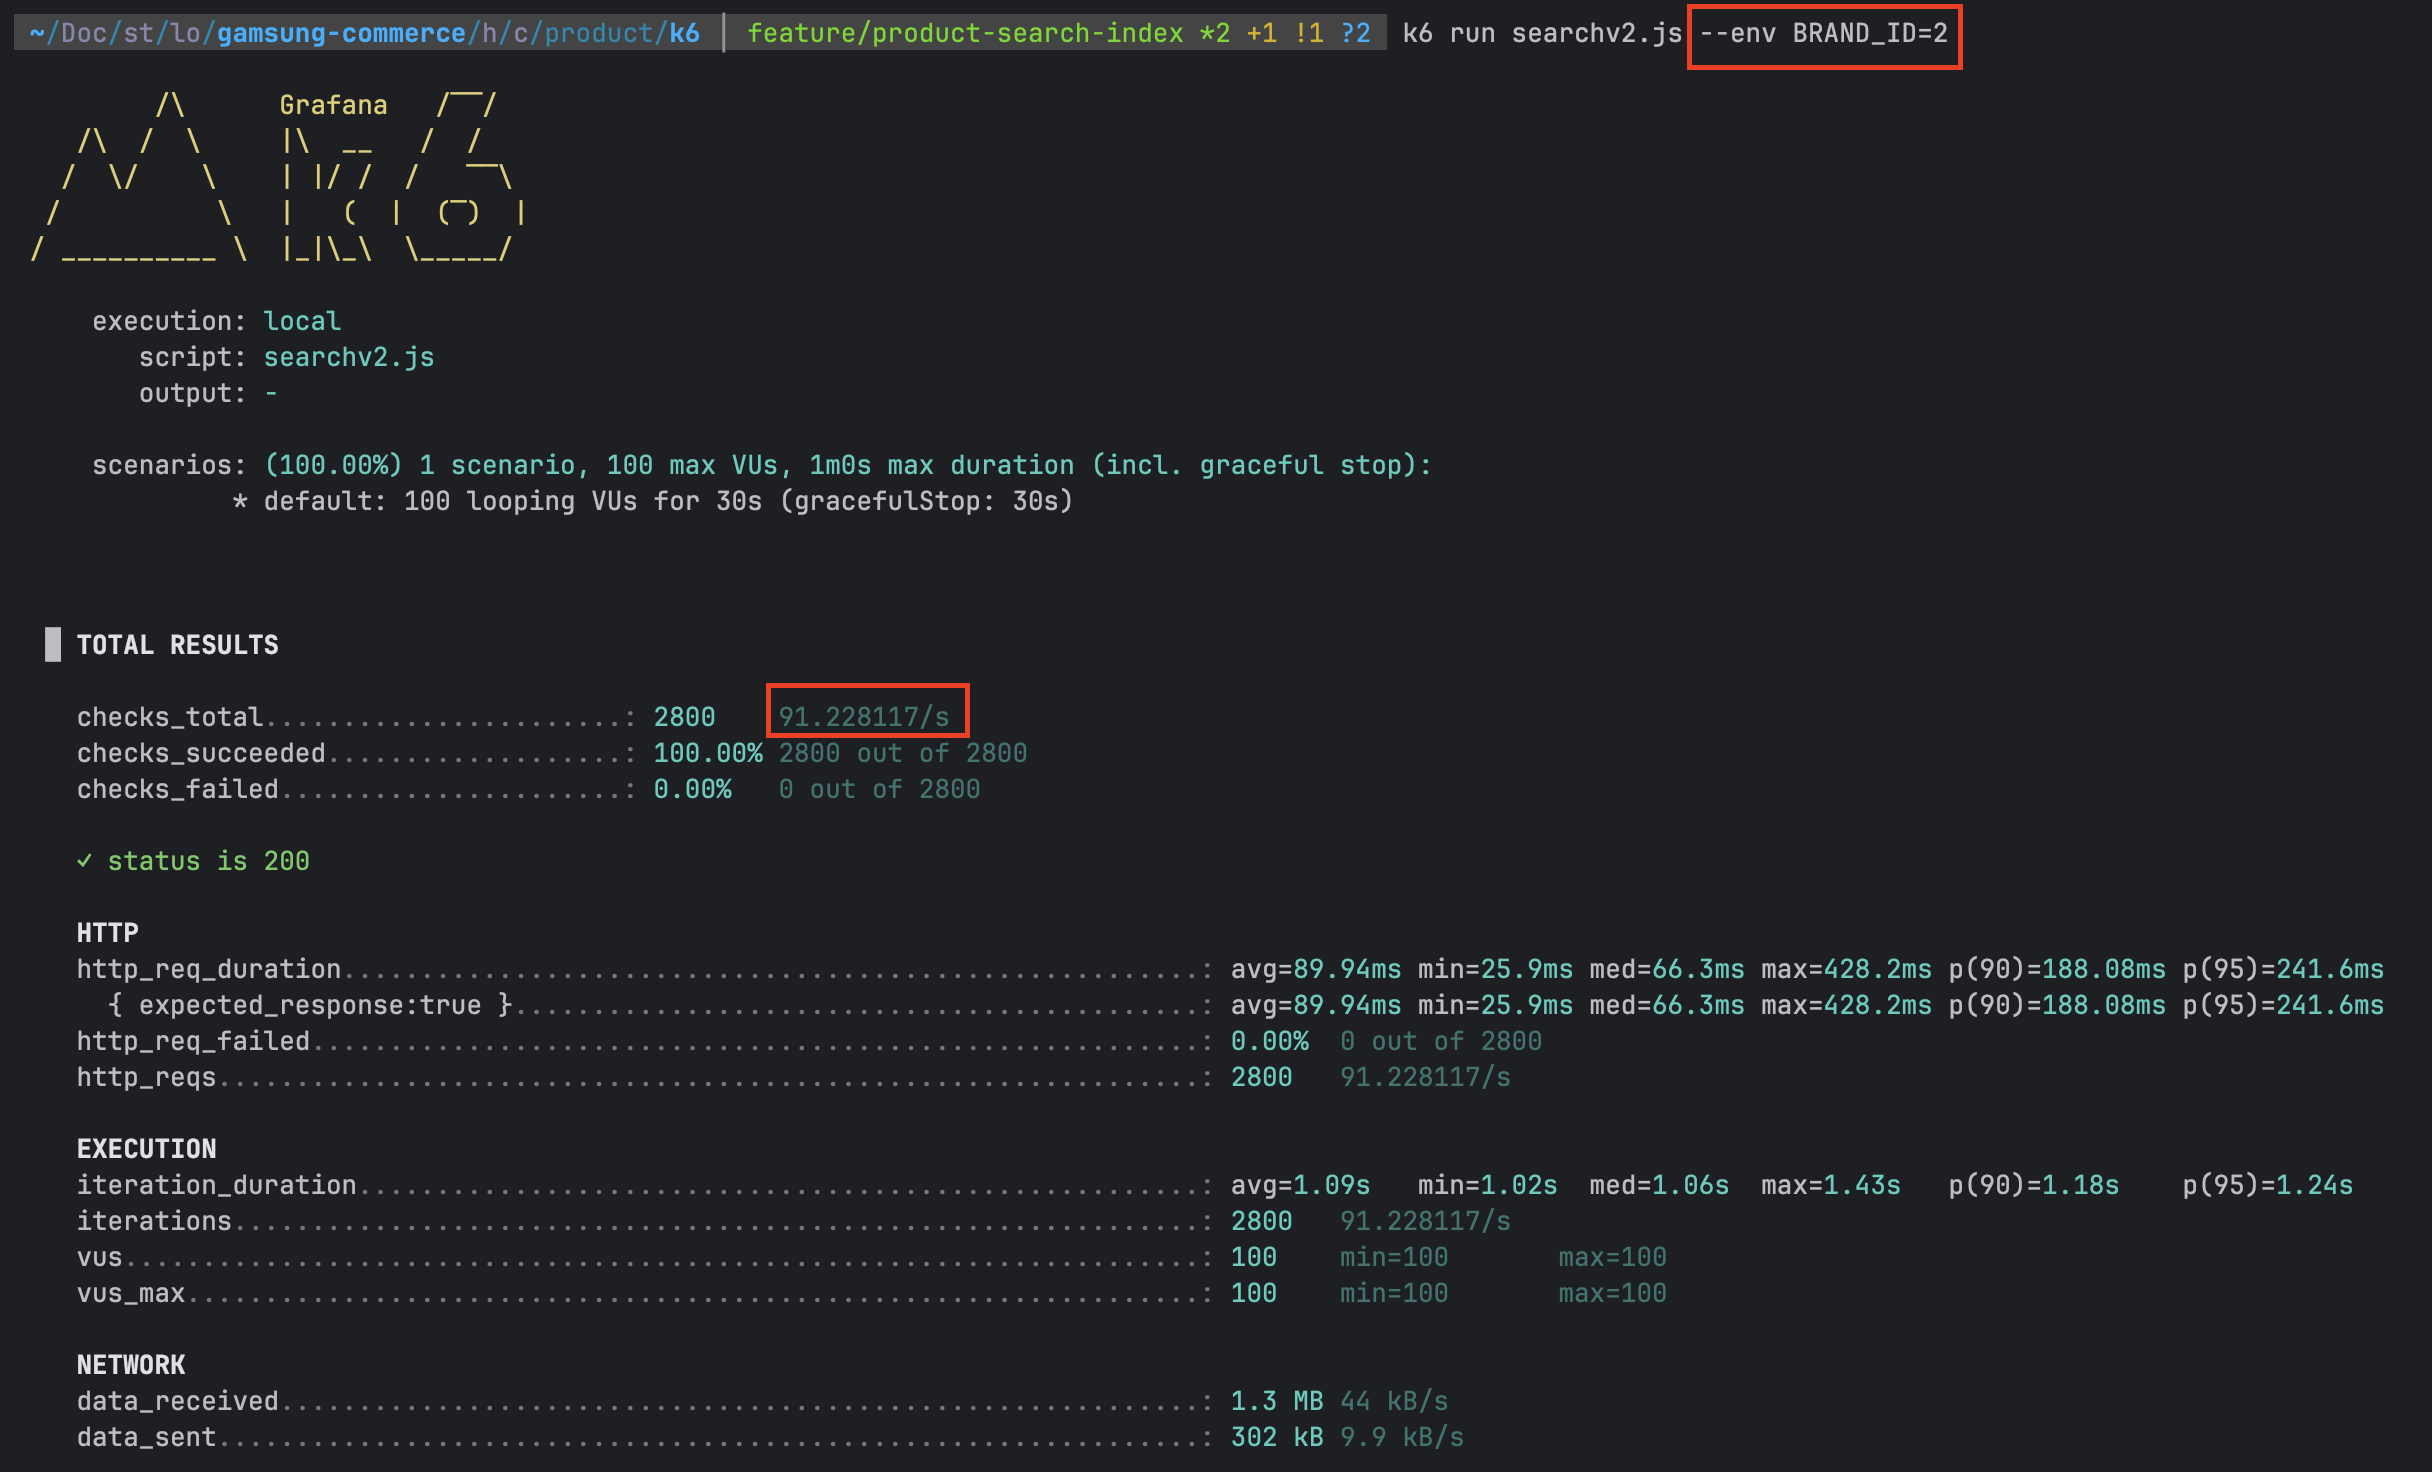2432x1472 pixels.
Task: Click the data_received 1.3 MB value
Action: pos(1276,1400)
